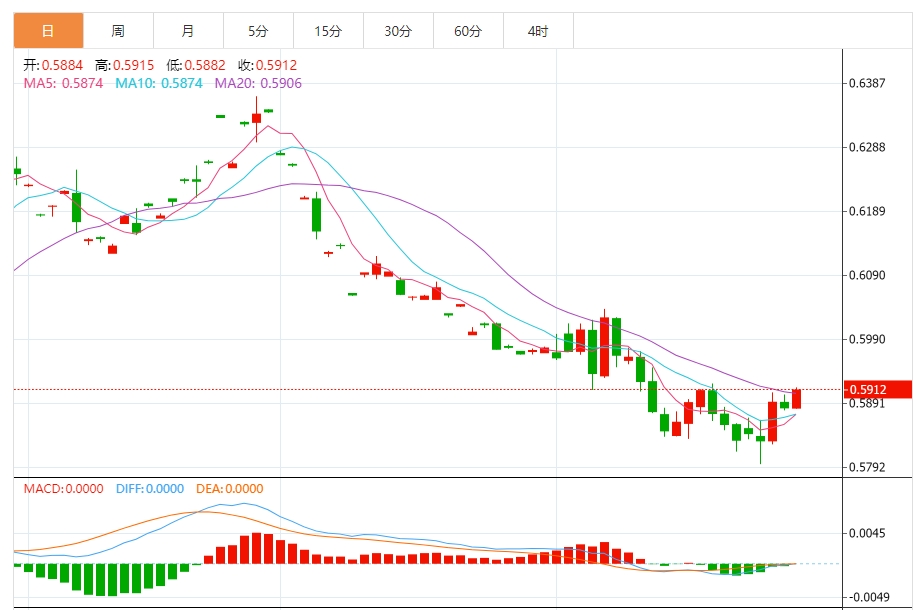Click the 0.6189 price axis label
The width and height of the screenshot is (923, 610).
point(866,211)
